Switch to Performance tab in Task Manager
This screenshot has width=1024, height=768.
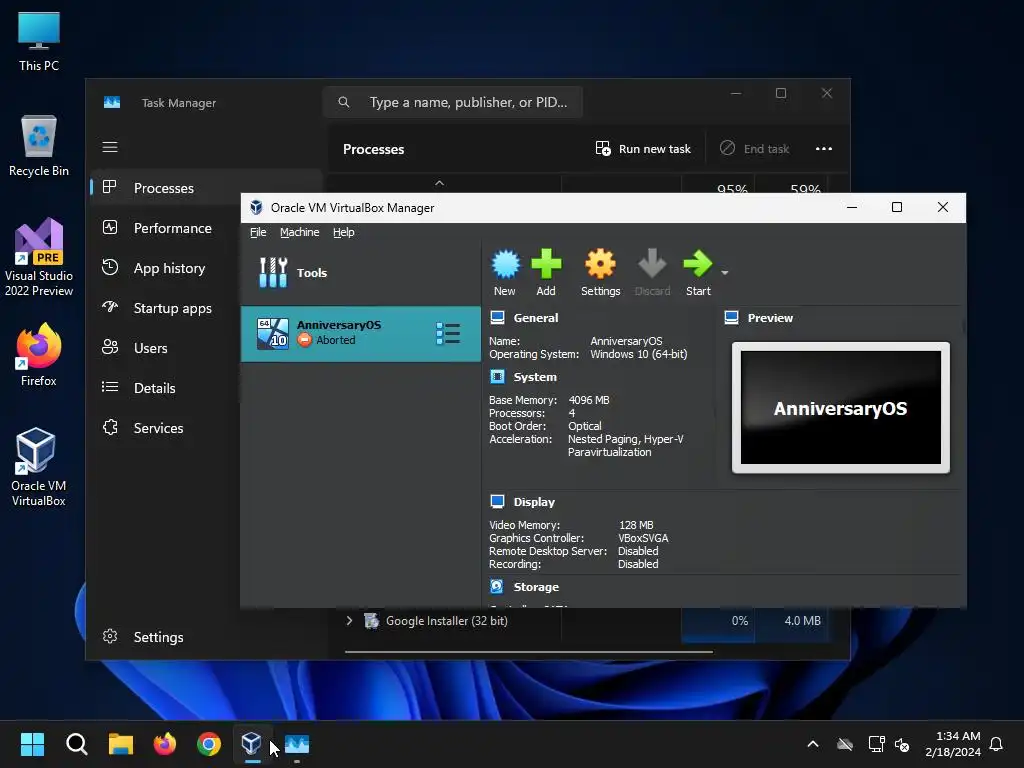tap(165, 228)
